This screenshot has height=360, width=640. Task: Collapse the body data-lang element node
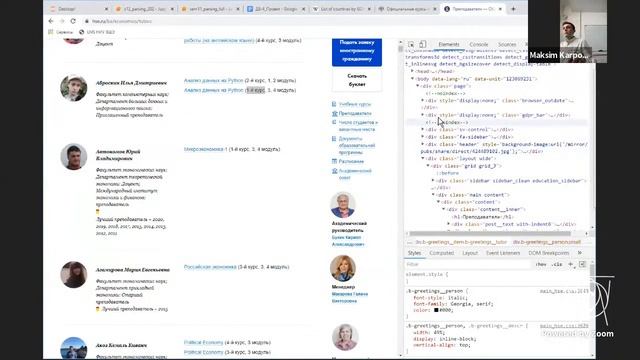tap(412, 79)
